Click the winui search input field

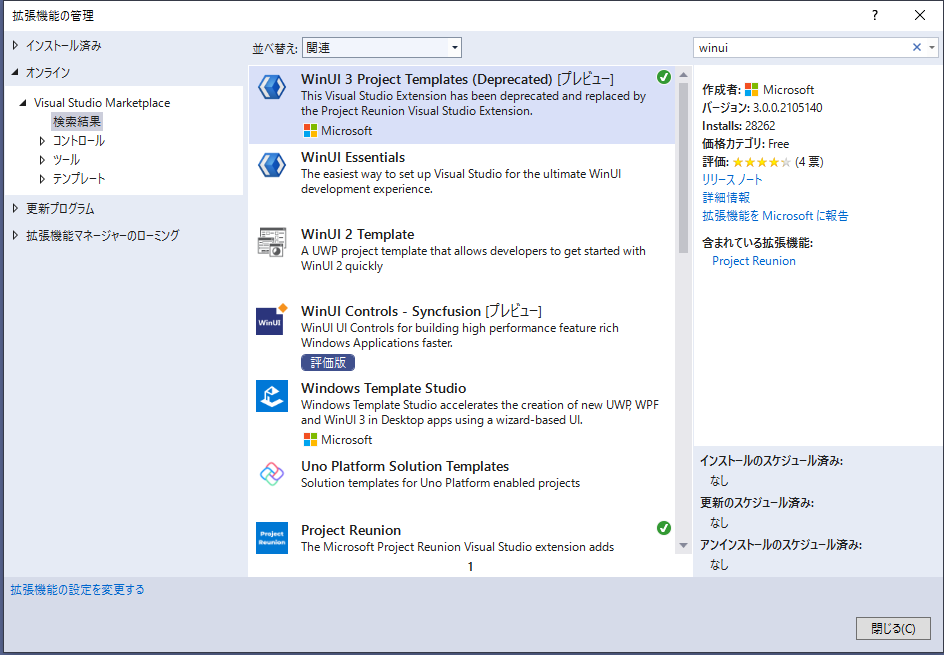pyautogui.click(x=803, y=48)
